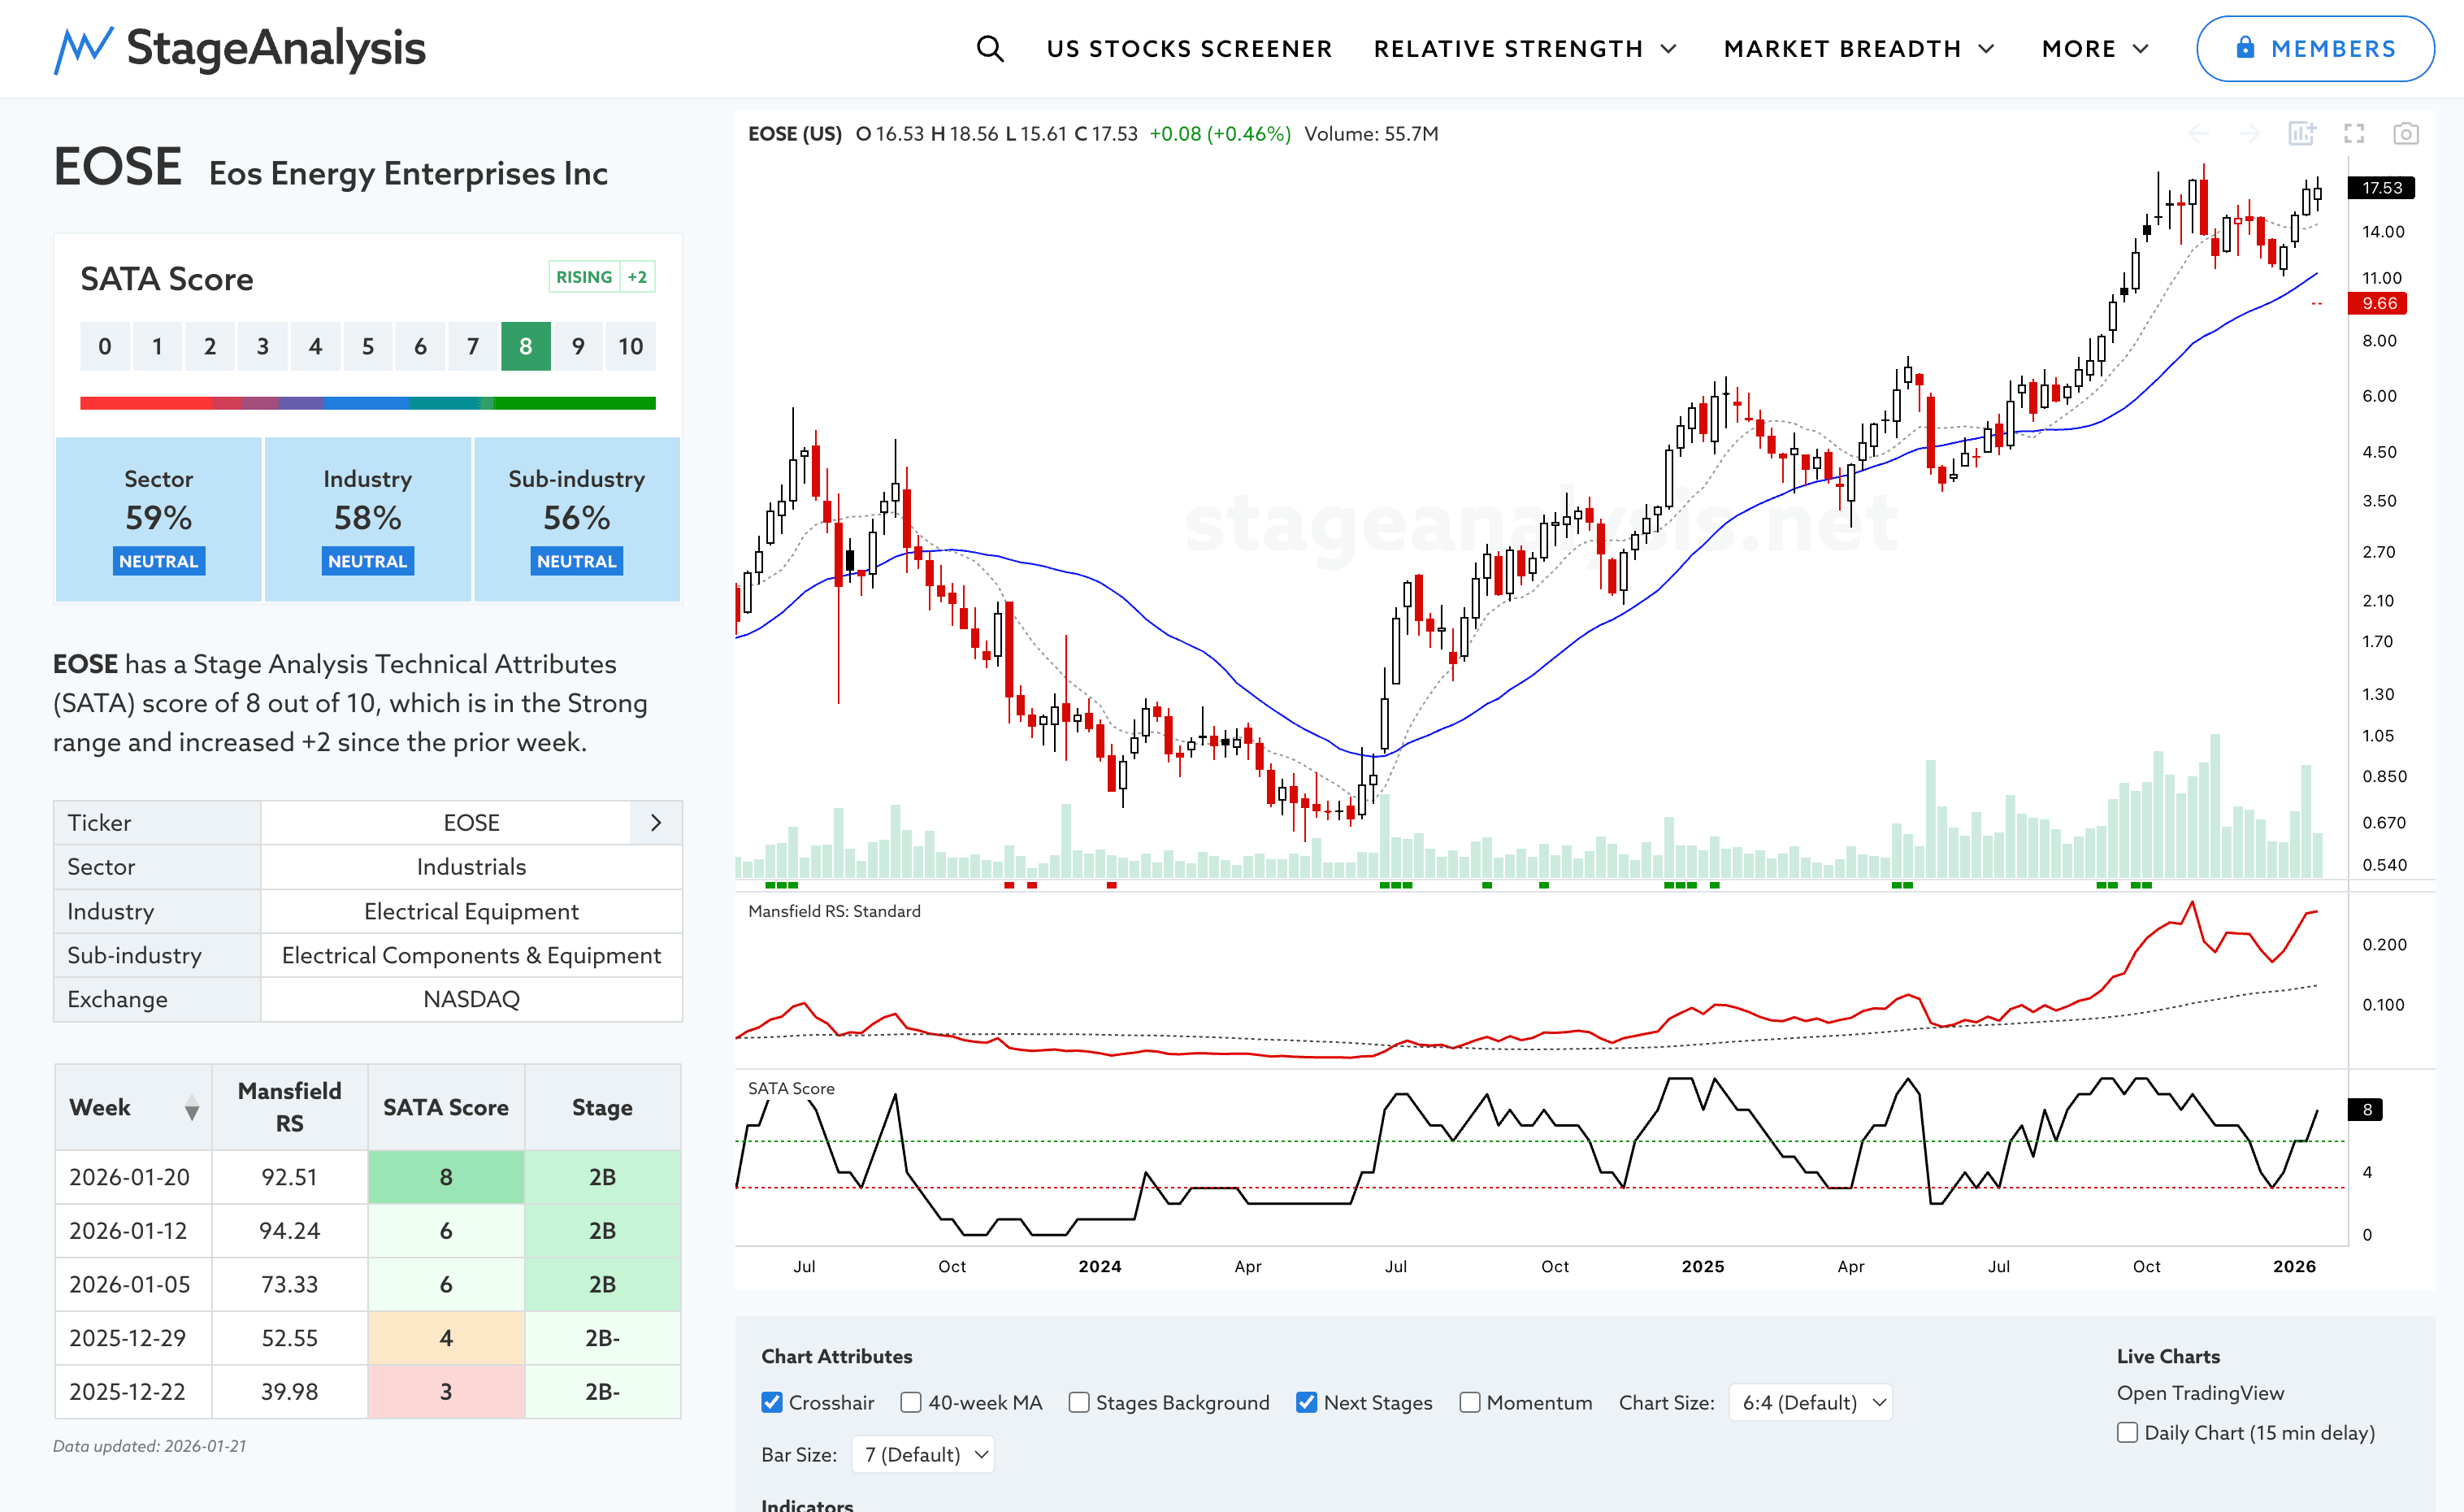Toggle the Stages Background checkbox
This screenshot has width=2464, height=1512.
[1078, 1402]
